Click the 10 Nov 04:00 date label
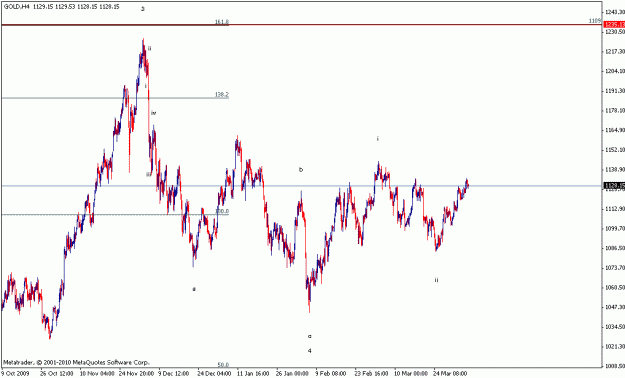This screenshot has width=625, height=378. pos(98,374)
